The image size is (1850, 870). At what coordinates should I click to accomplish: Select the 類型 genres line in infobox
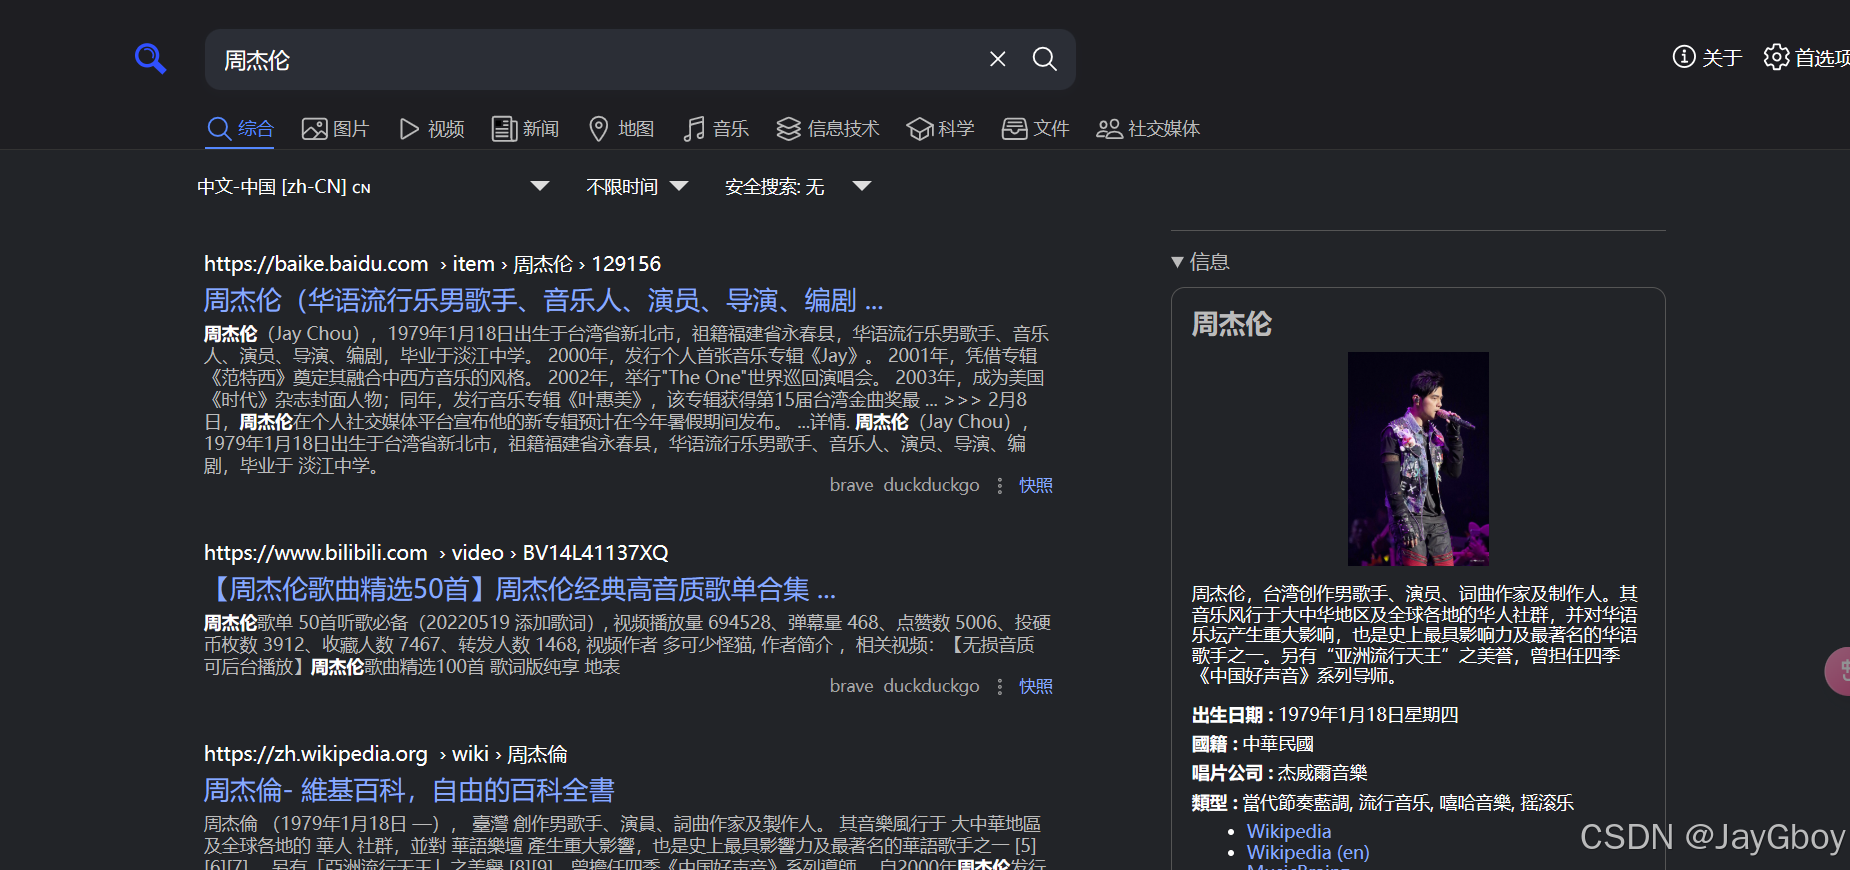(x=1383, y=803)
